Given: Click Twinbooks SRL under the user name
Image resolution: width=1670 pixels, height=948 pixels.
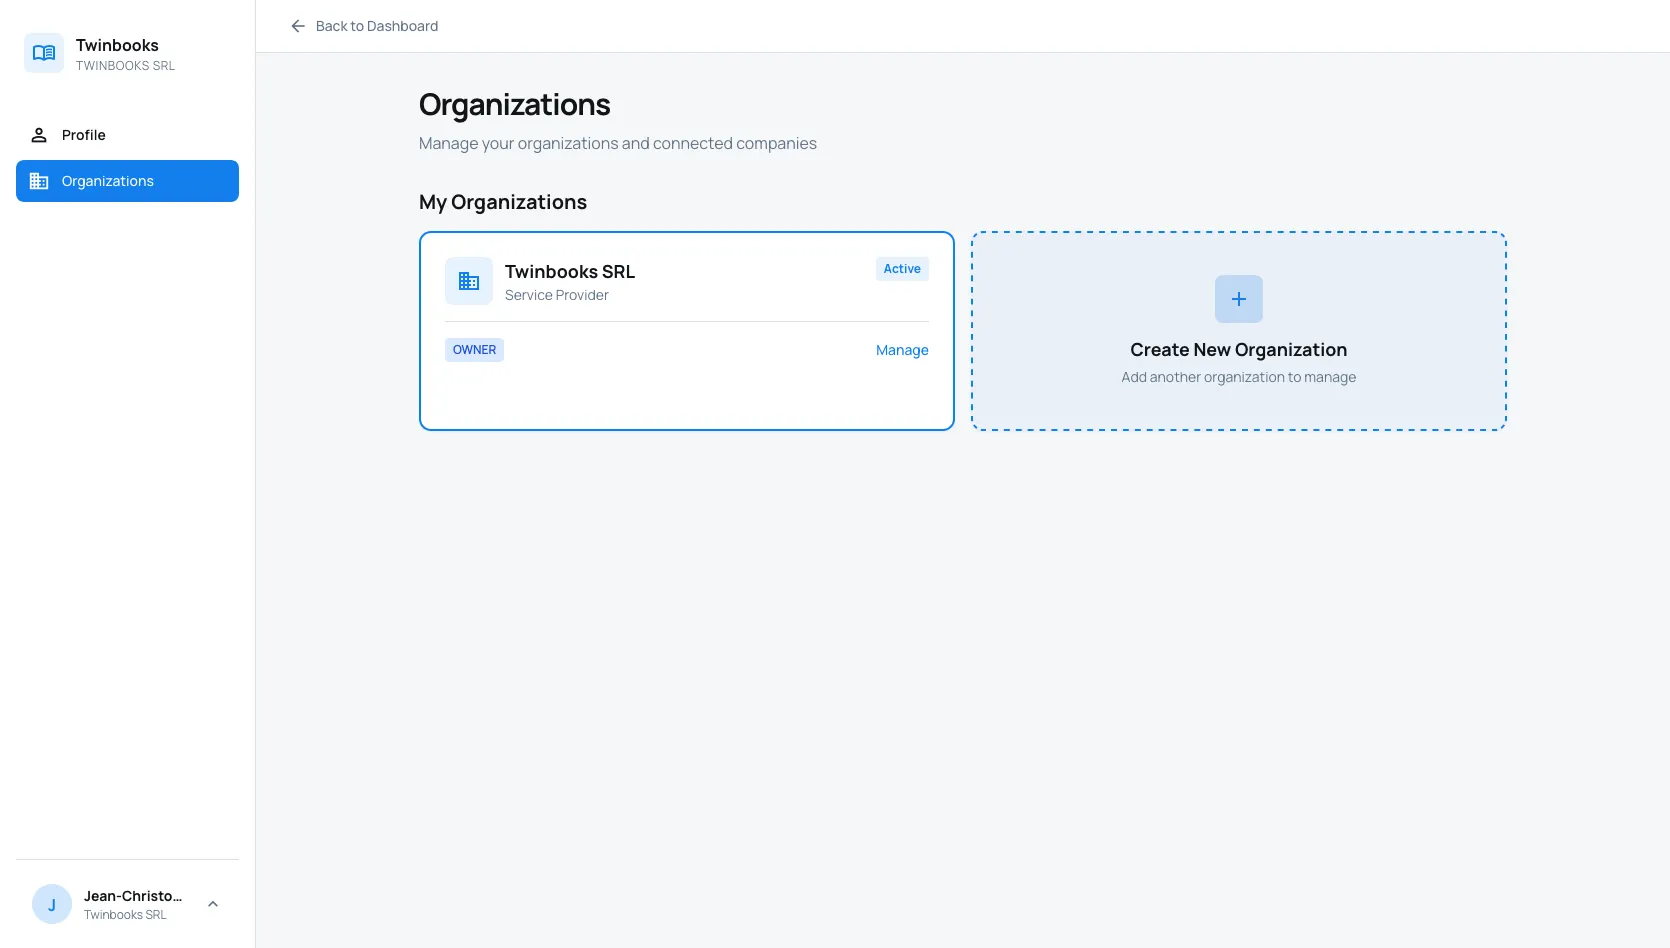Looking at the screenshot, I should pos(125,915).
